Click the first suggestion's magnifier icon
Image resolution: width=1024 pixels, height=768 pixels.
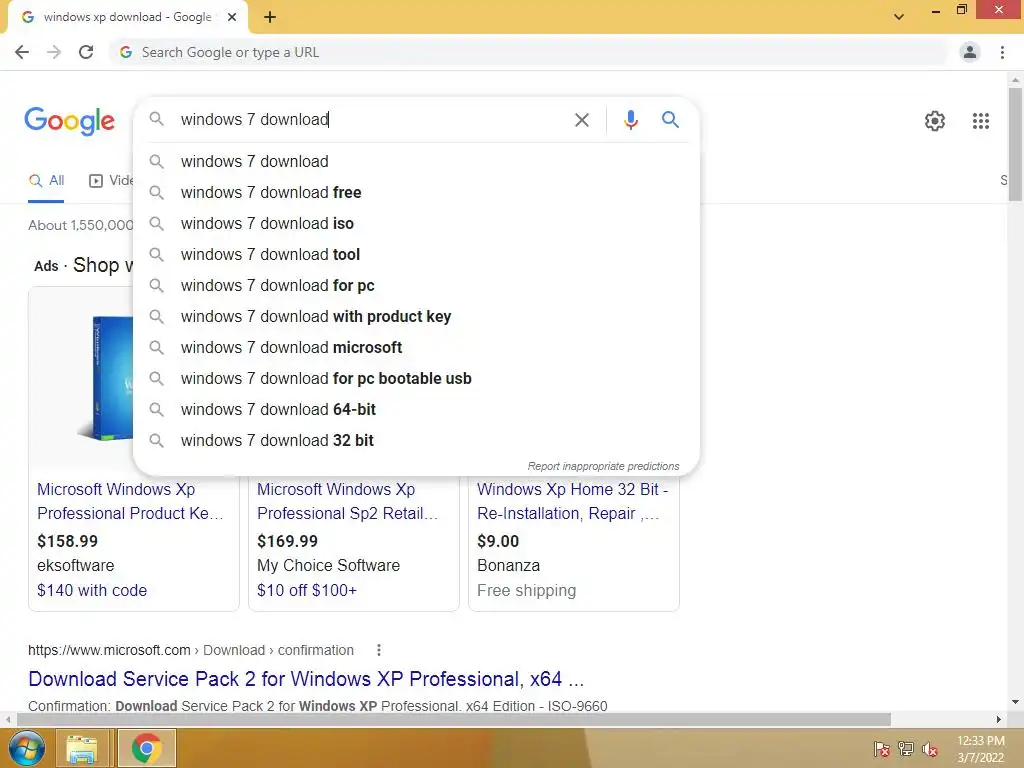(156, 161)
